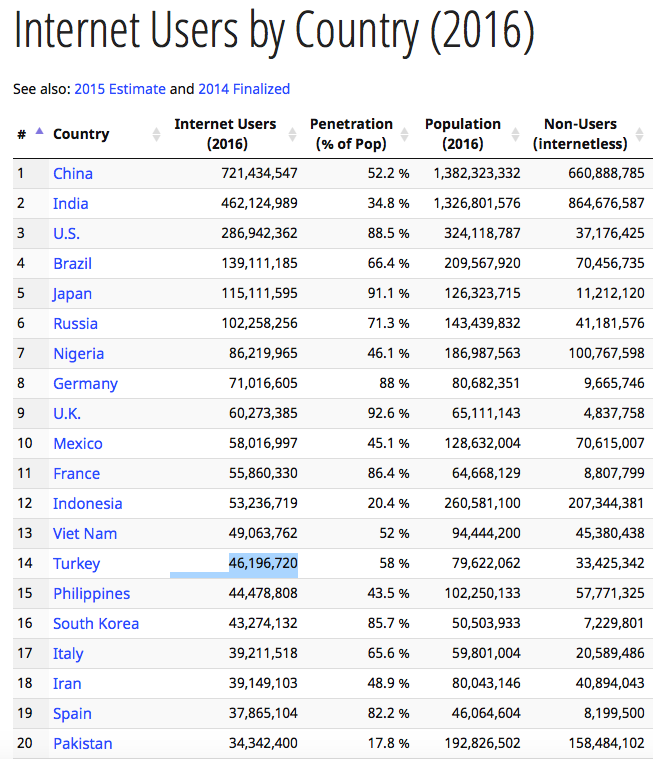Click sort arrows beside Country header
The image size is (653, 759).
click(x=156, y=134)
